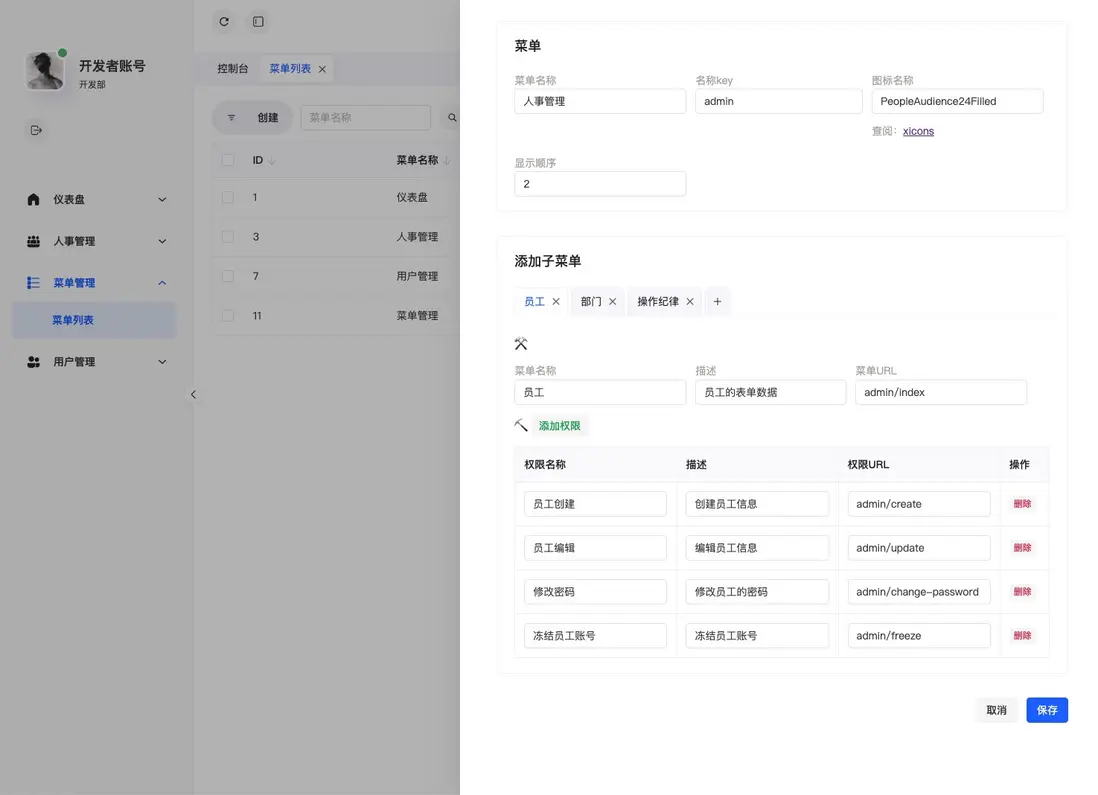Select the 部门 submenu tab
The image size is (1098, 795).
(591, 302)
